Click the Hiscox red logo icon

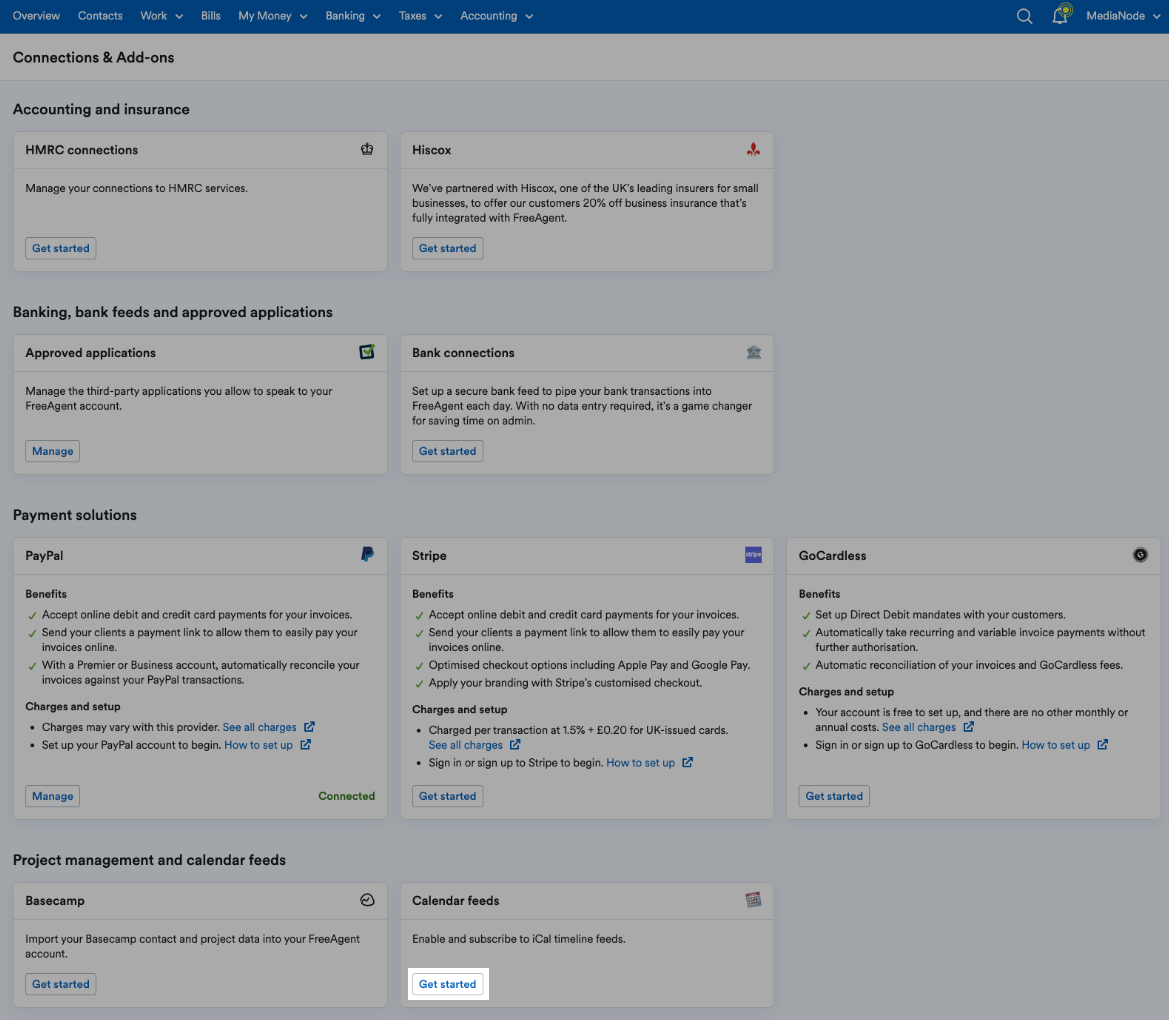tap(754, 149)
